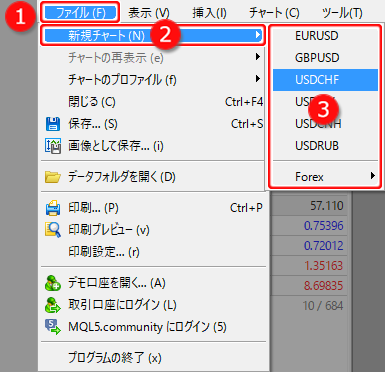Click the 1.35163 price value
Viewport: 385px width, 372px height.
point(323,266)
